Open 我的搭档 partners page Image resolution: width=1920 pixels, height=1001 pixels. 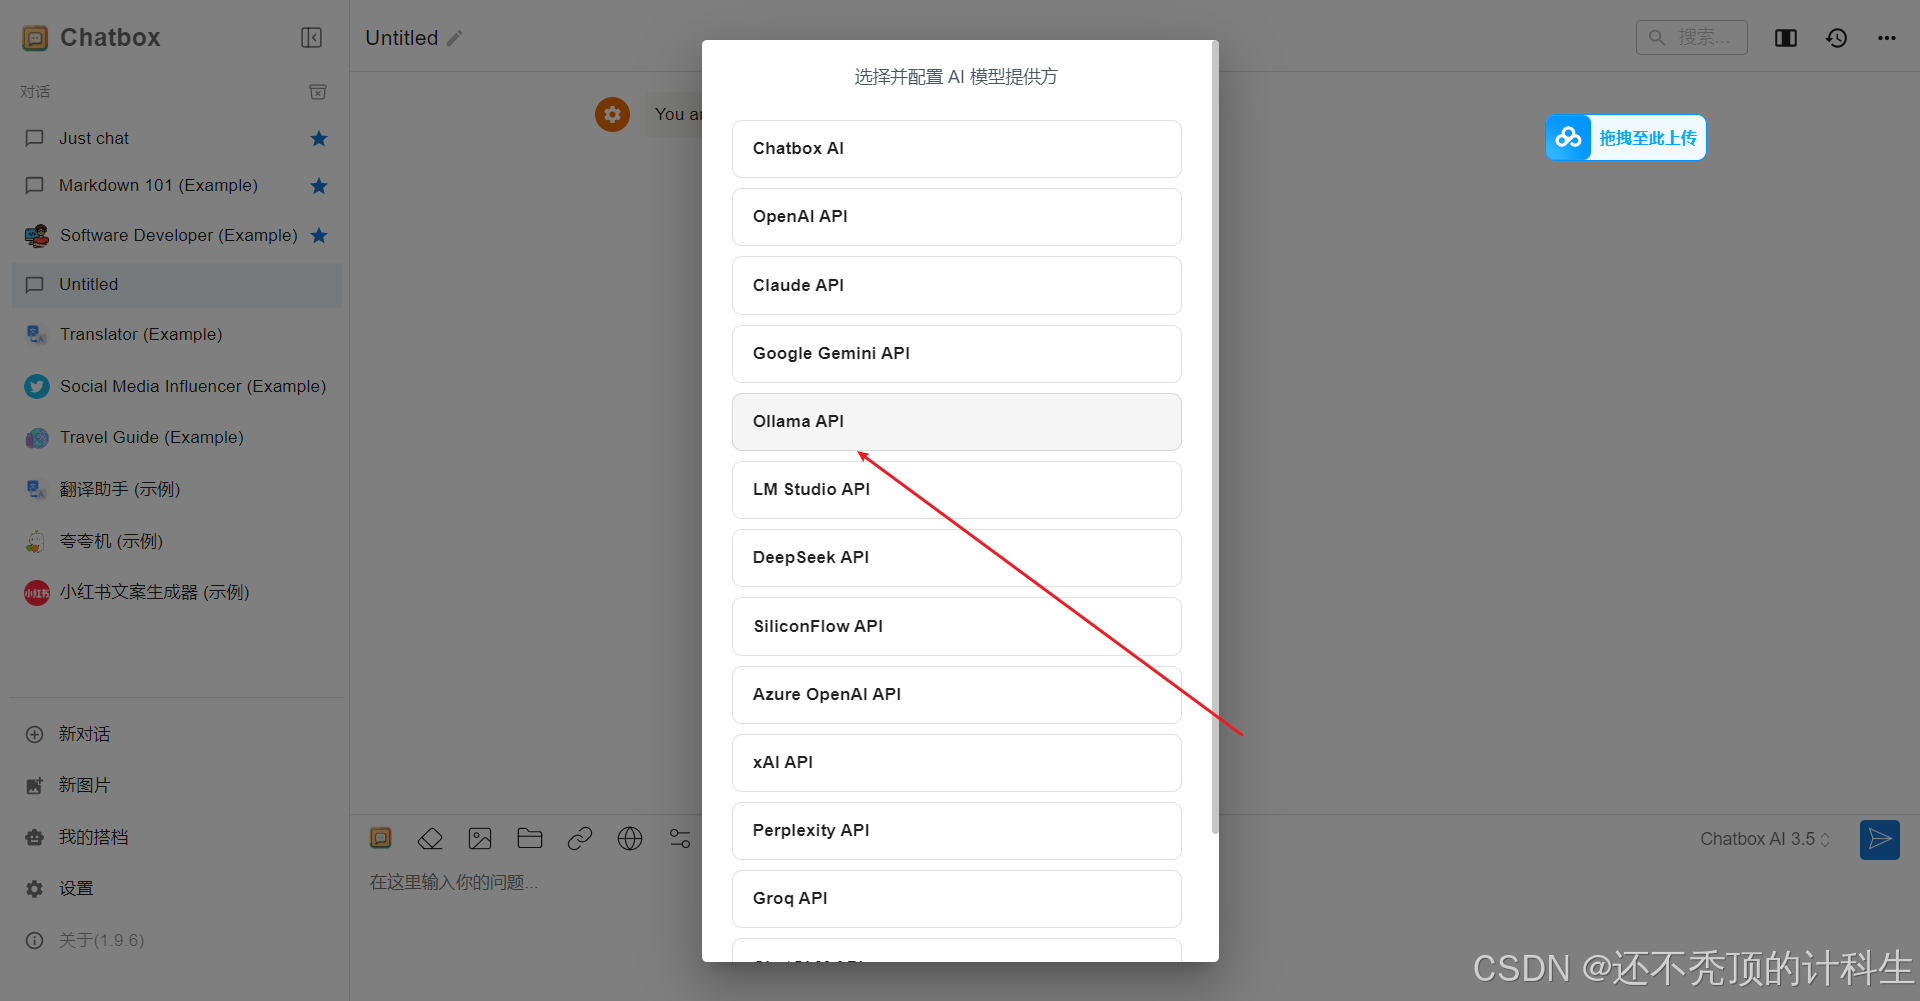coord(177,837)
